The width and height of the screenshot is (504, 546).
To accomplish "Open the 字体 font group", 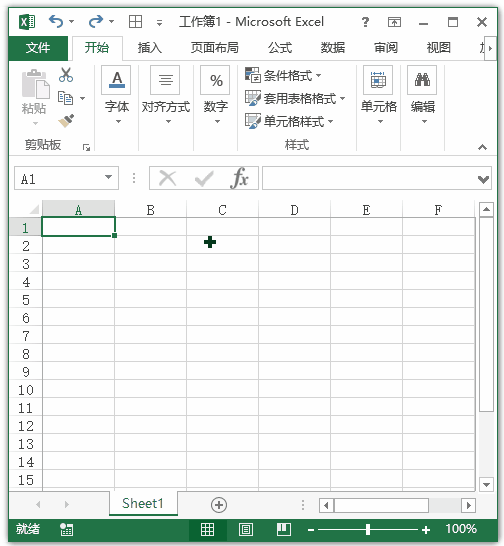I will pos(116,95).
